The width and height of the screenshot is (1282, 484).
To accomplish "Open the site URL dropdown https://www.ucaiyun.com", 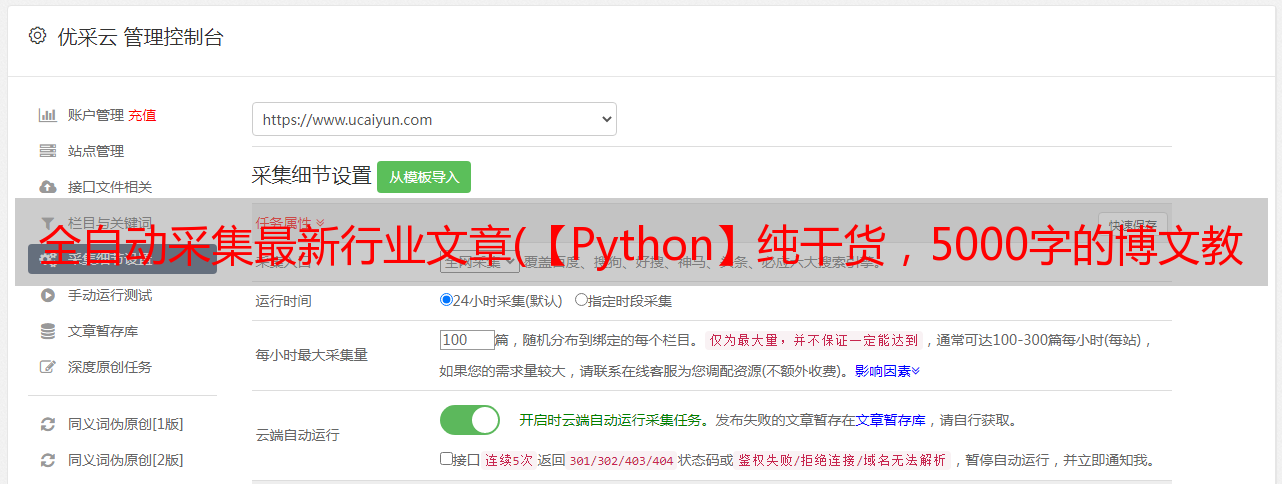I will pos(434,119).
